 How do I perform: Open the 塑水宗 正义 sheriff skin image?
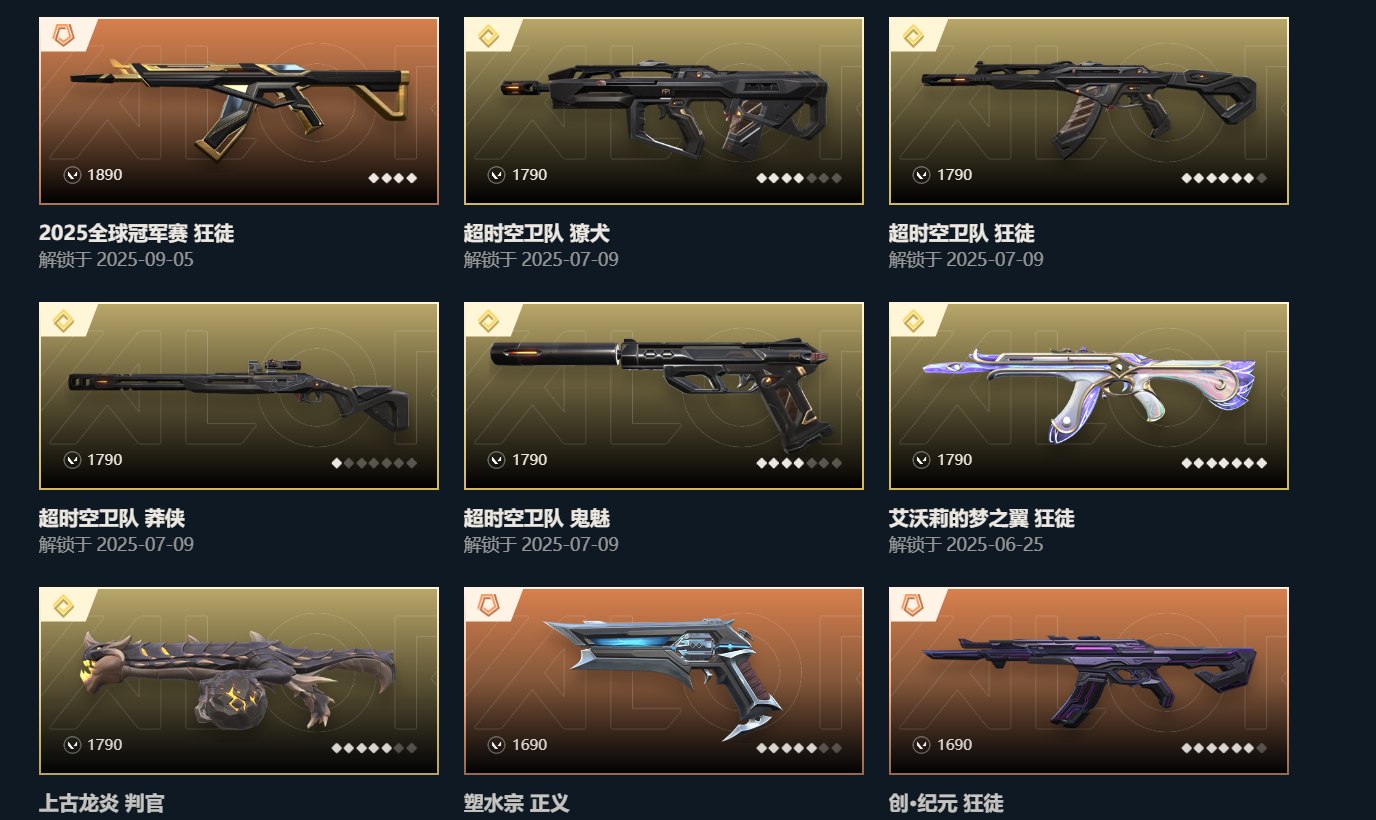664,681
